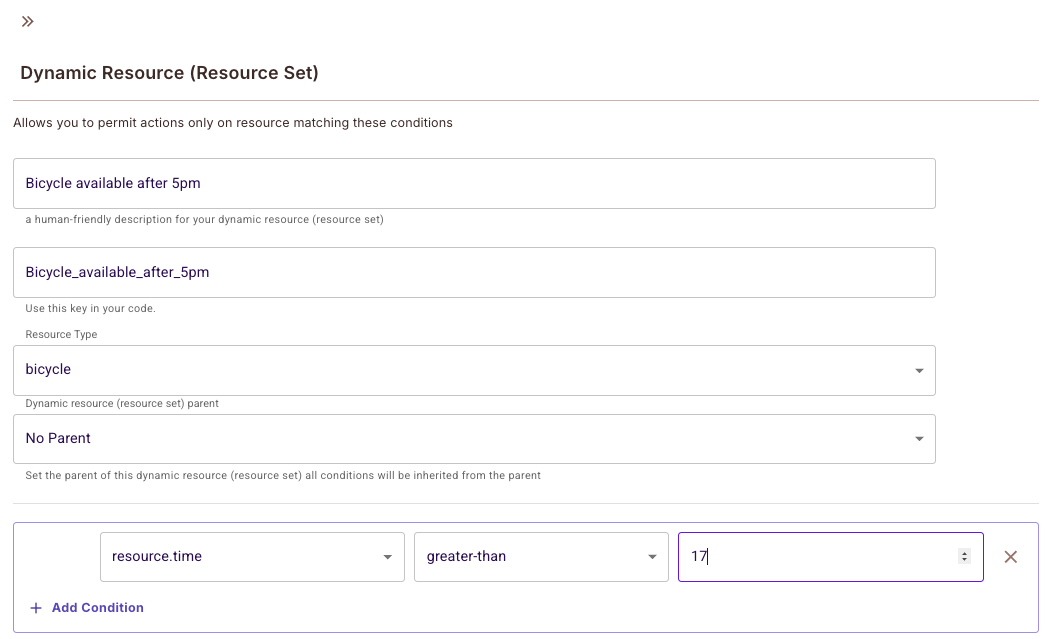1049x639 pixels.
Task: Expand the collapsed sidebar via double-chevron icon
Action: 27,20
